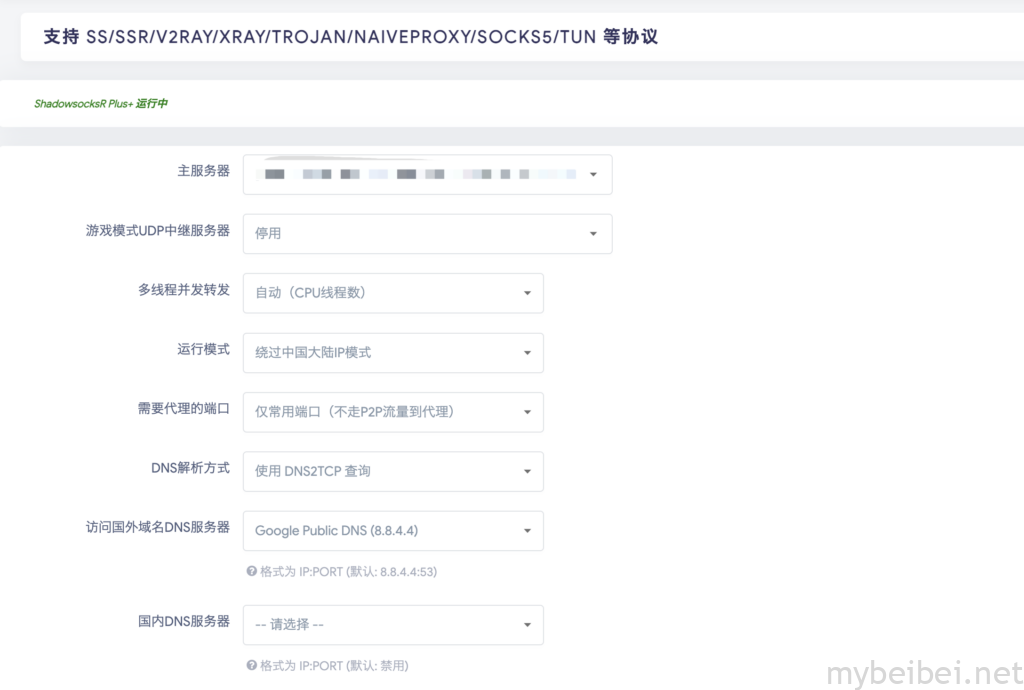
Task: Open the 运行模式 dropdown showing 绕过中国大陆IP模式
Action: click(x=393, y=353)
